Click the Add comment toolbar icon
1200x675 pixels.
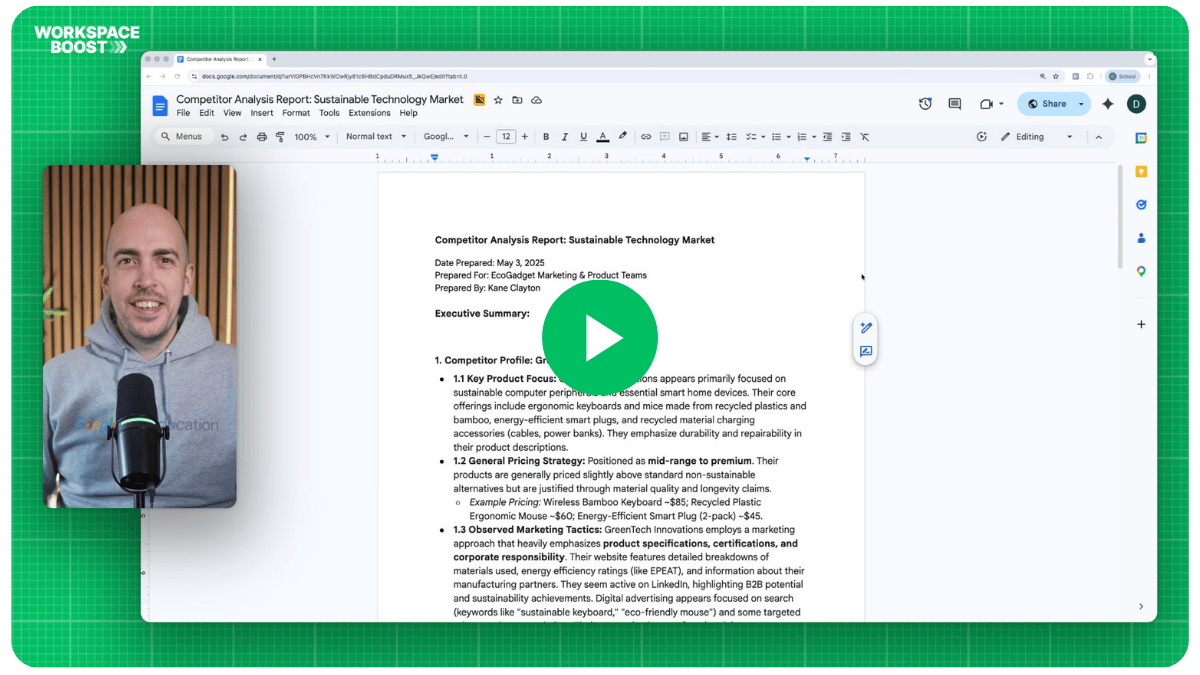(665, 137)
